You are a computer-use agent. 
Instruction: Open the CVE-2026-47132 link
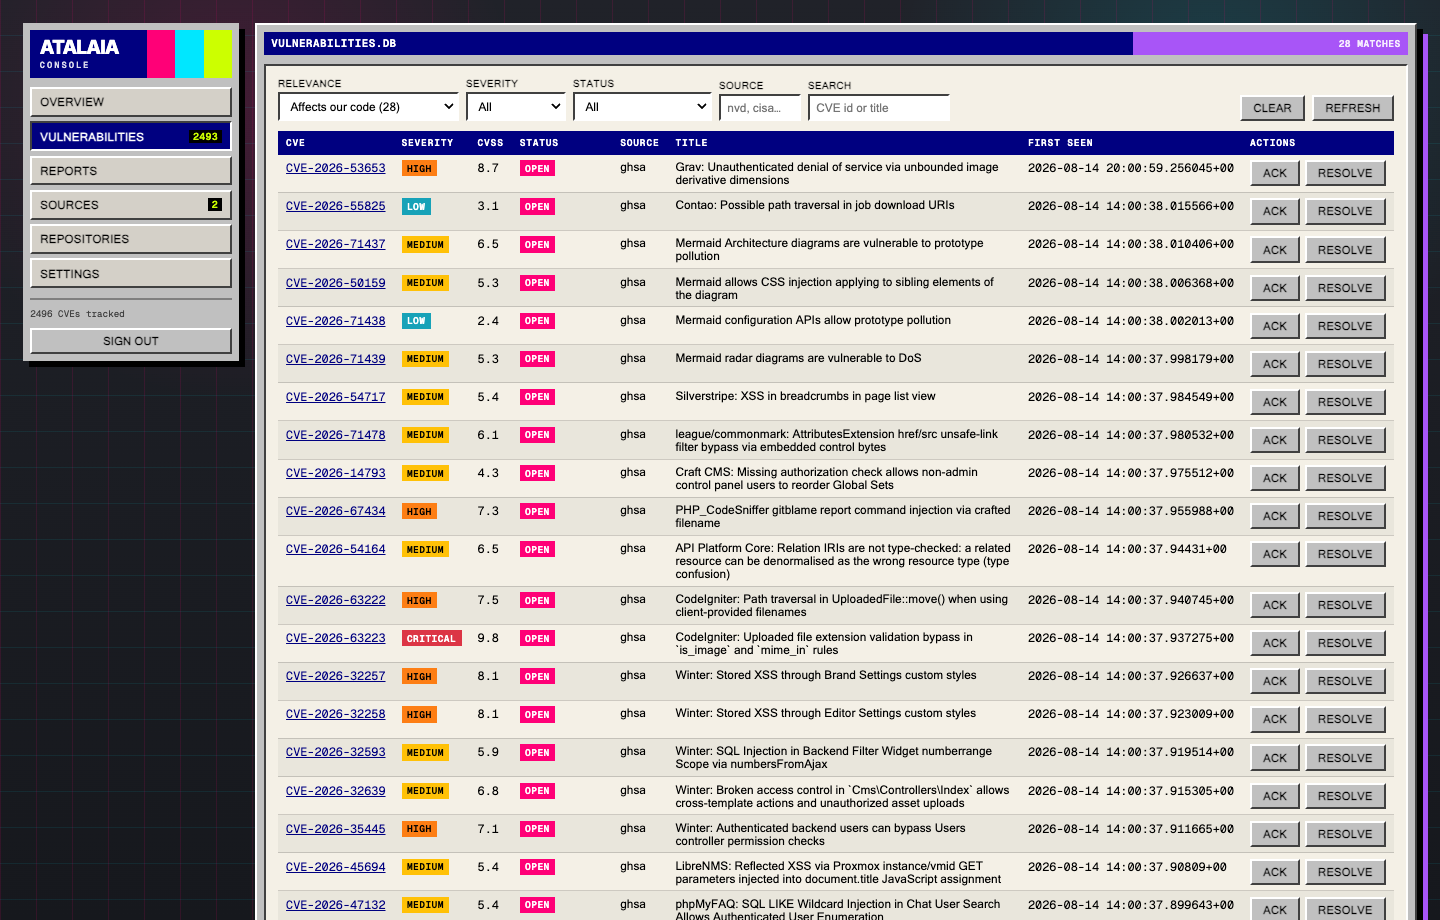click(335, 905)
